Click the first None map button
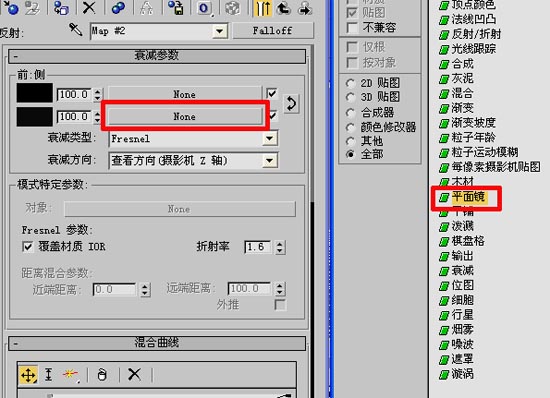The image size is (550, 398). 185,94
